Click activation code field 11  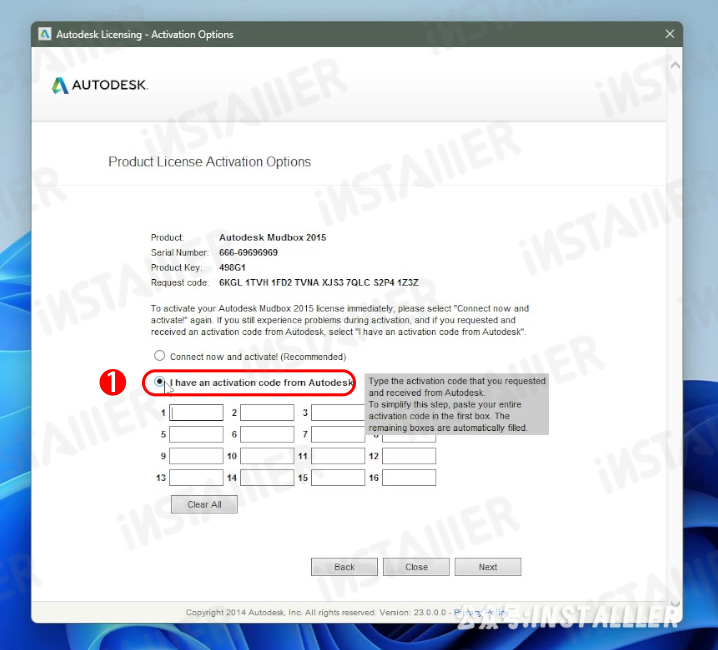click(x=338, y=456)
